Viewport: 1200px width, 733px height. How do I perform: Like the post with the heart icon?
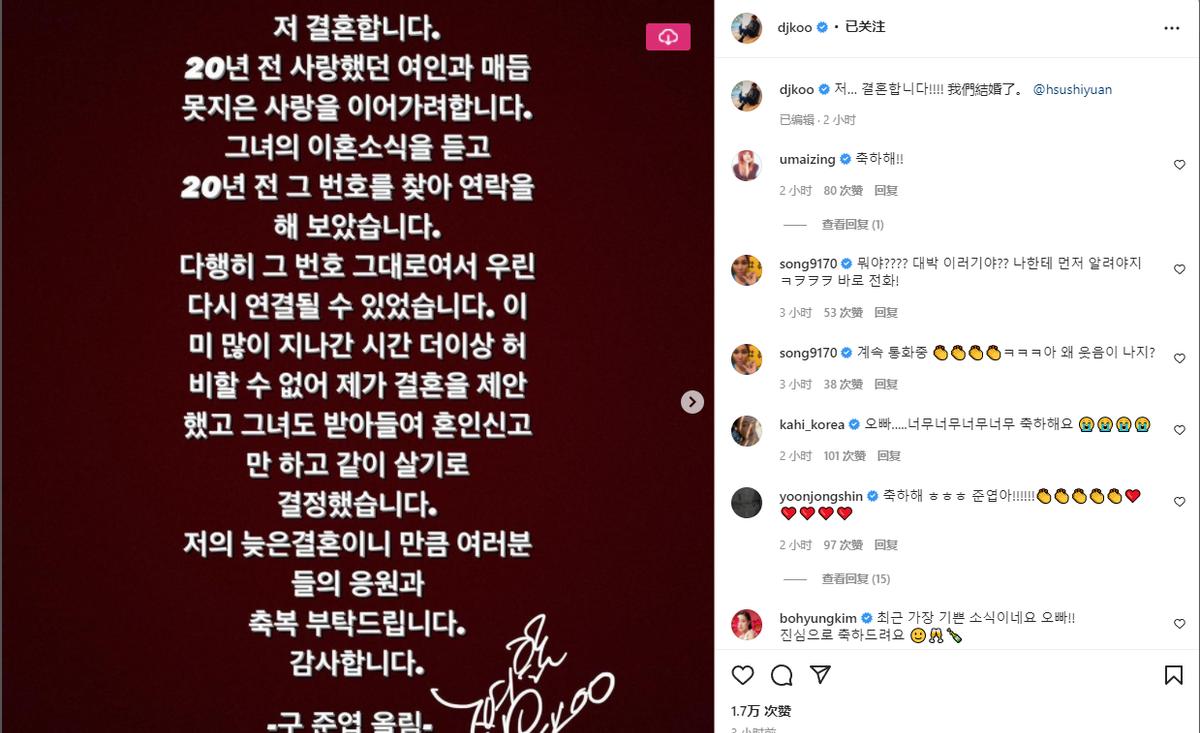742,675
